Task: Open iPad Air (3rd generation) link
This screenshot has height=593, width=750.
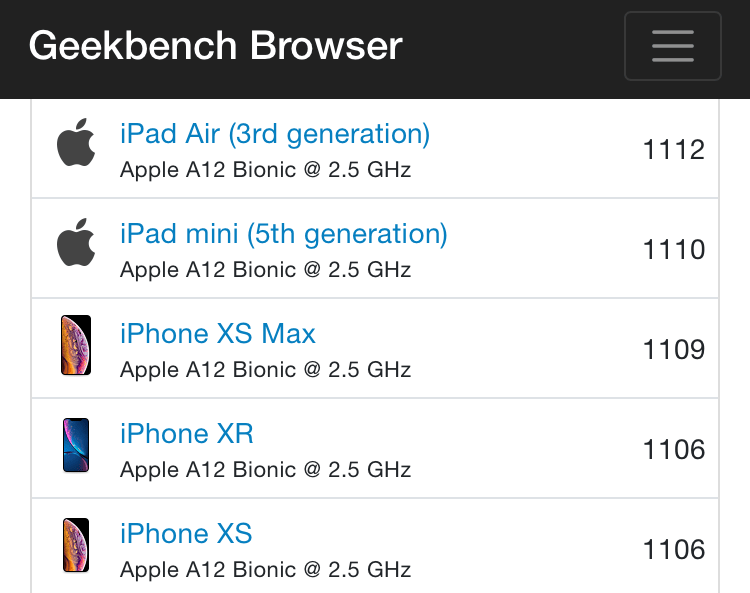Action: tap(275, 133)
